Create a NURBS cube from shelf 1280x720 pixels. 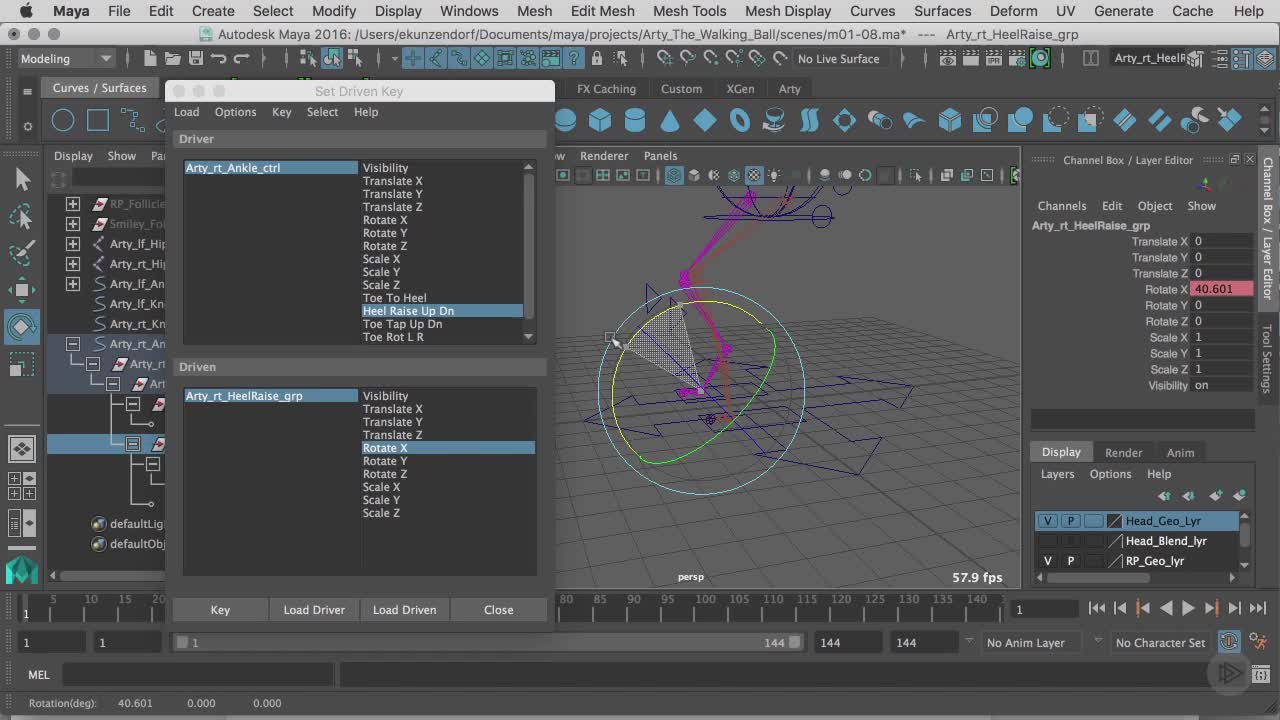pos(600,121)
